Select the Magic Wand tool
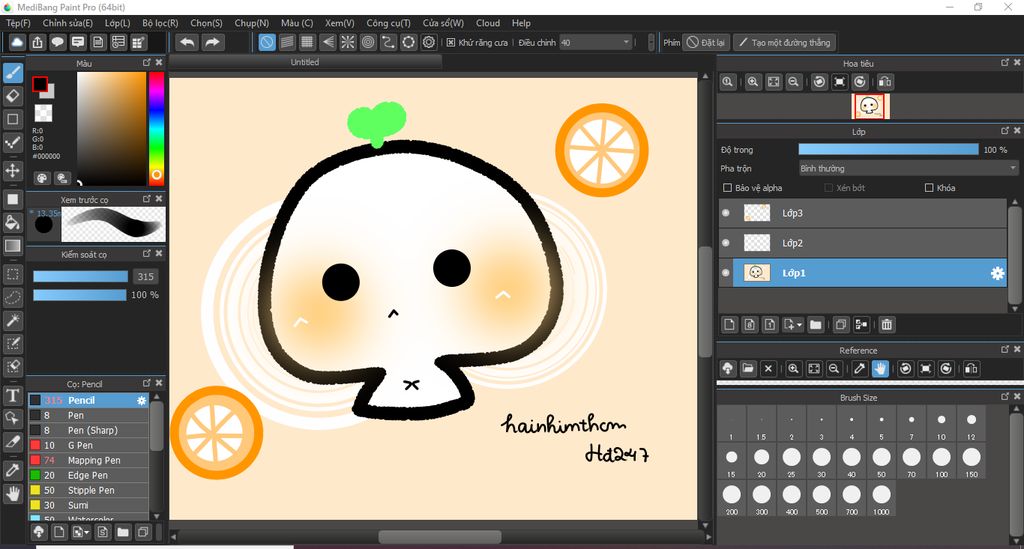Viewport: 1024px width, 549px height. [13, 321]
